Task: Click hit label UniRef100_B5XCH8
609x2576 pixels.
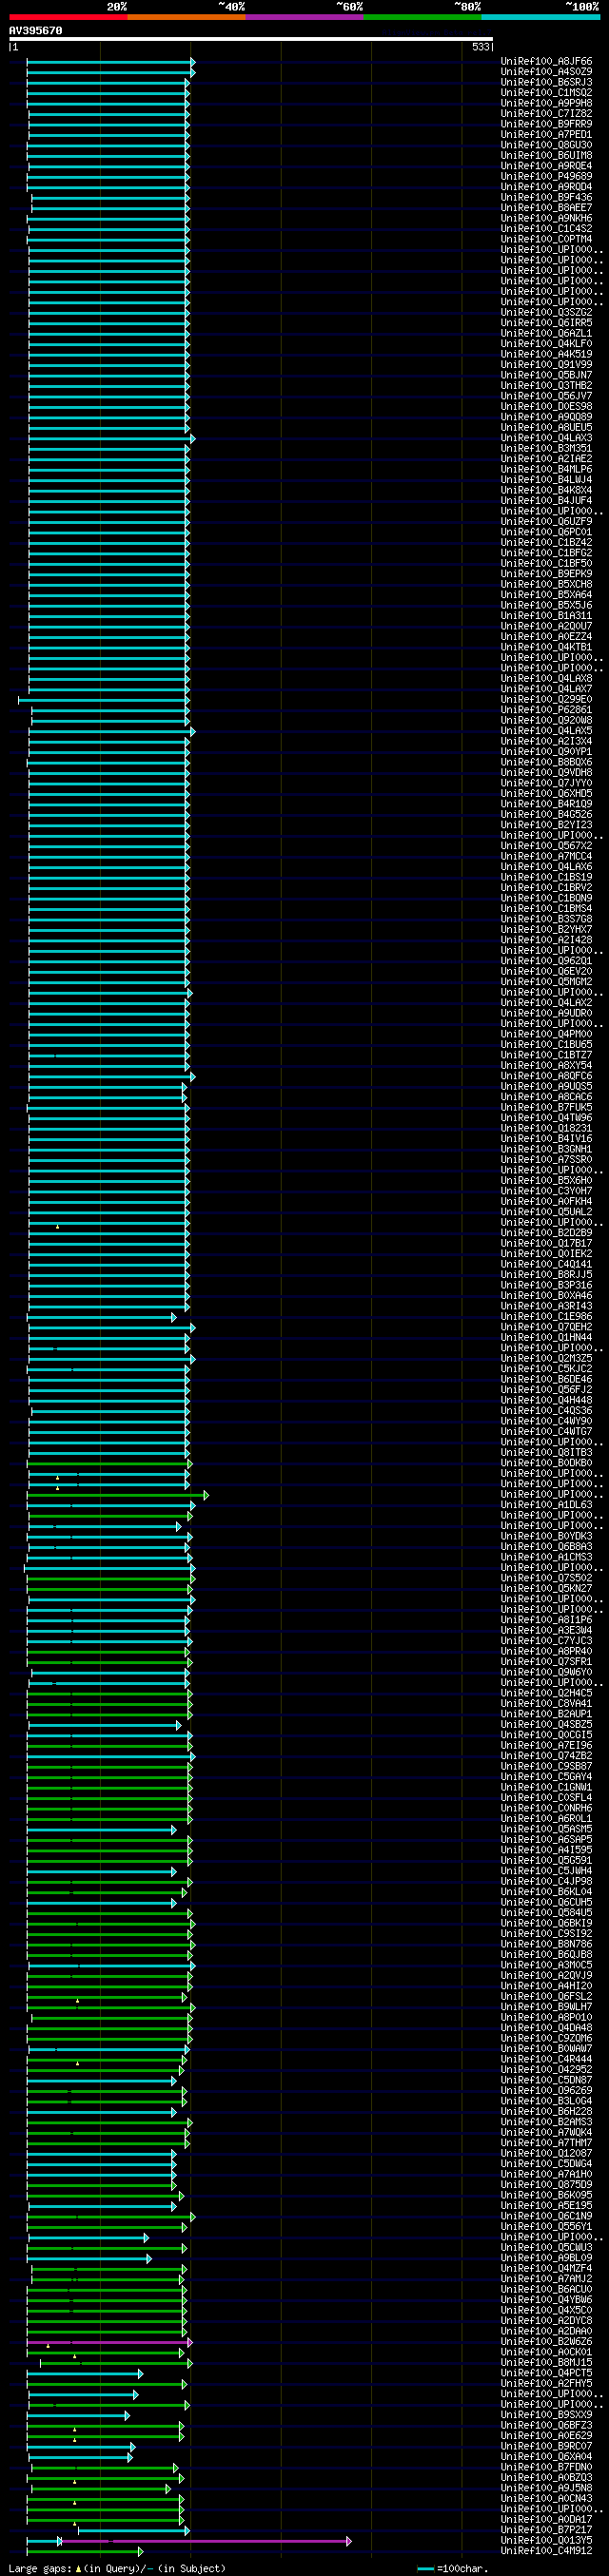Action: click(546, 585)
